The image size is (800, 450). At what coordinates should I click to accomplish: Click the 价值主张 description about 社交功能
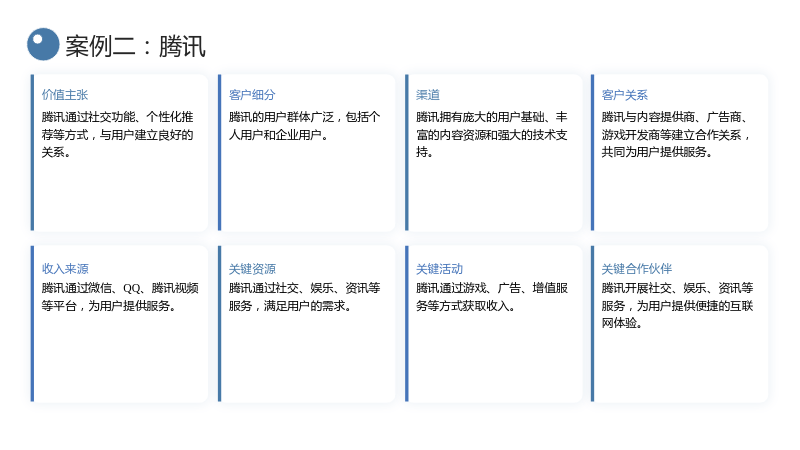pyautogui.click(x=117, y=135)
